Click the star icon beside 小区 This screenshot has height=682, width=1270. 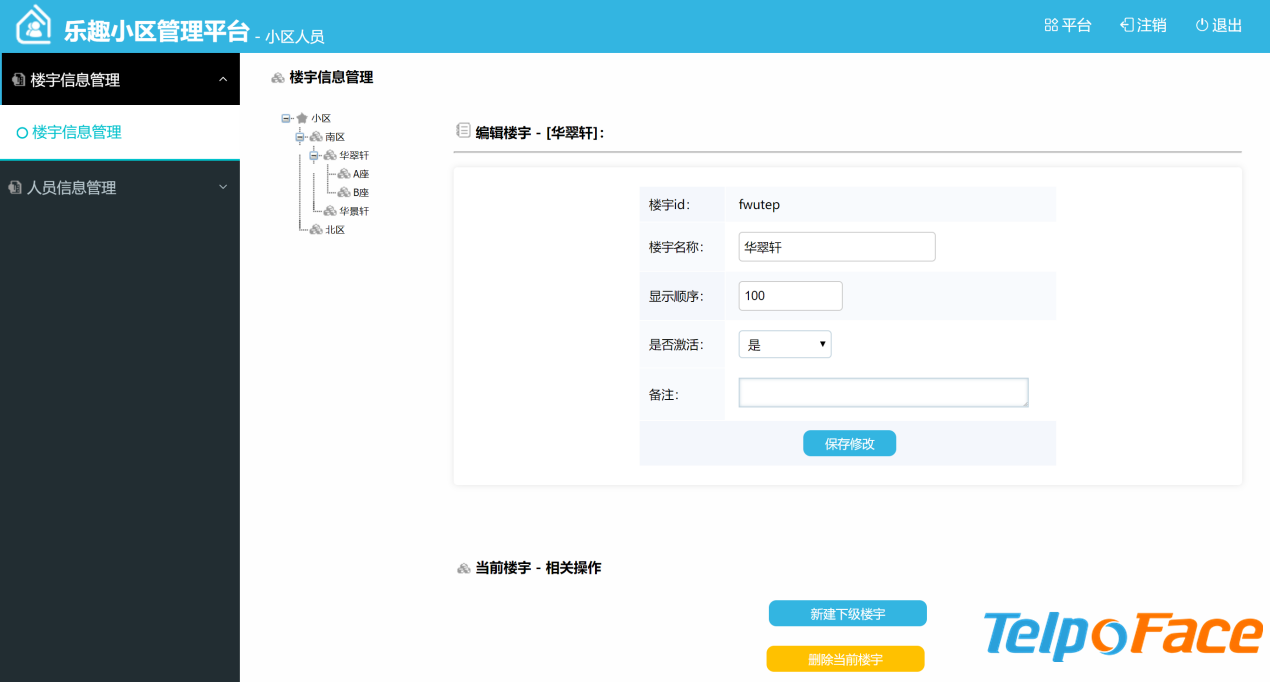coord(302,118)
